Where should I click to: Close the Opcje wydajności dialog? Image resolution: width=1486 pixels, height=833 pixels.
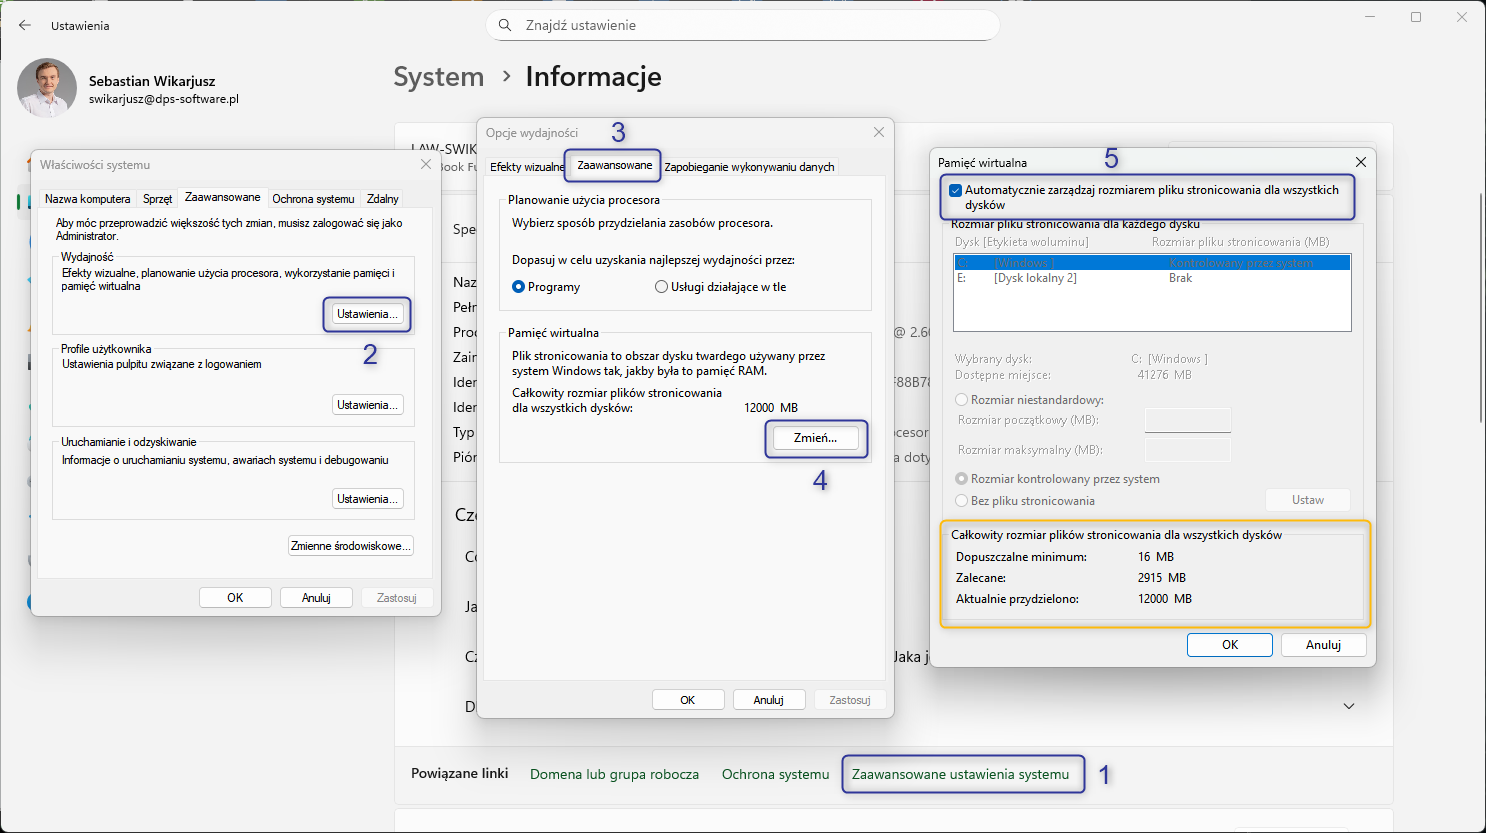point(878,132)
